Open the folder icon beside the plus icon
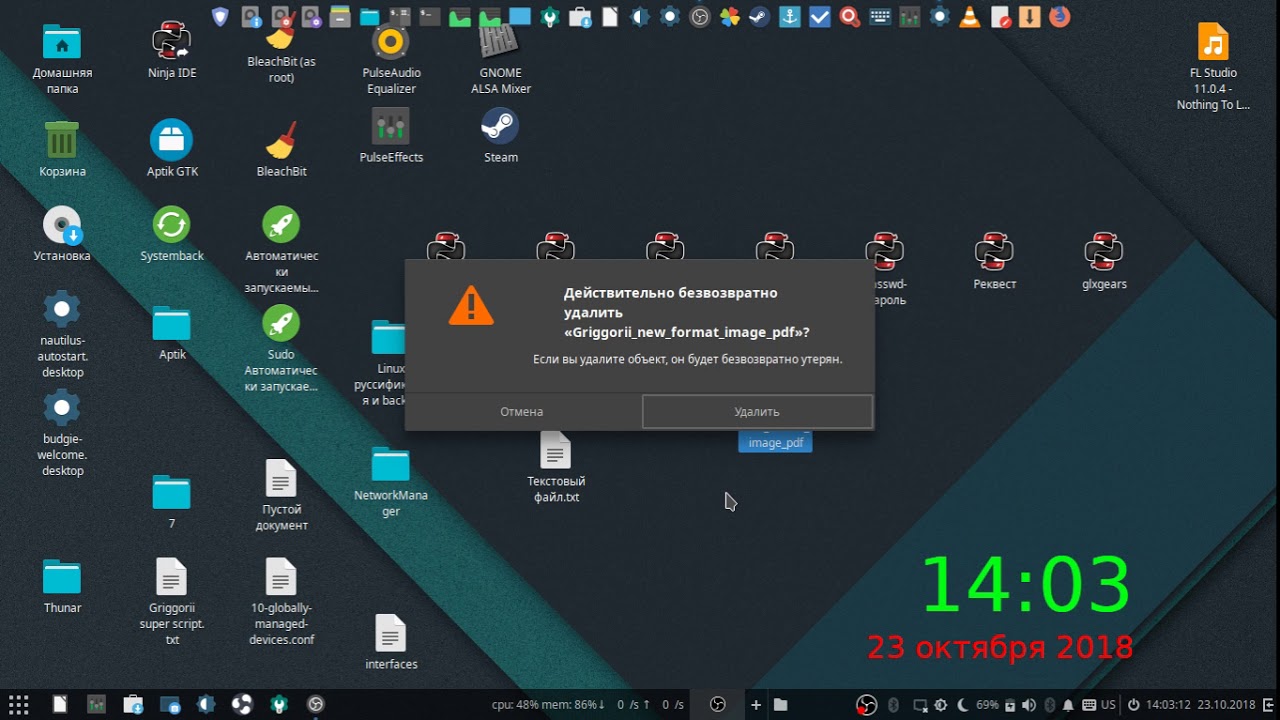1280x720 pixels. tap(780, 705)
